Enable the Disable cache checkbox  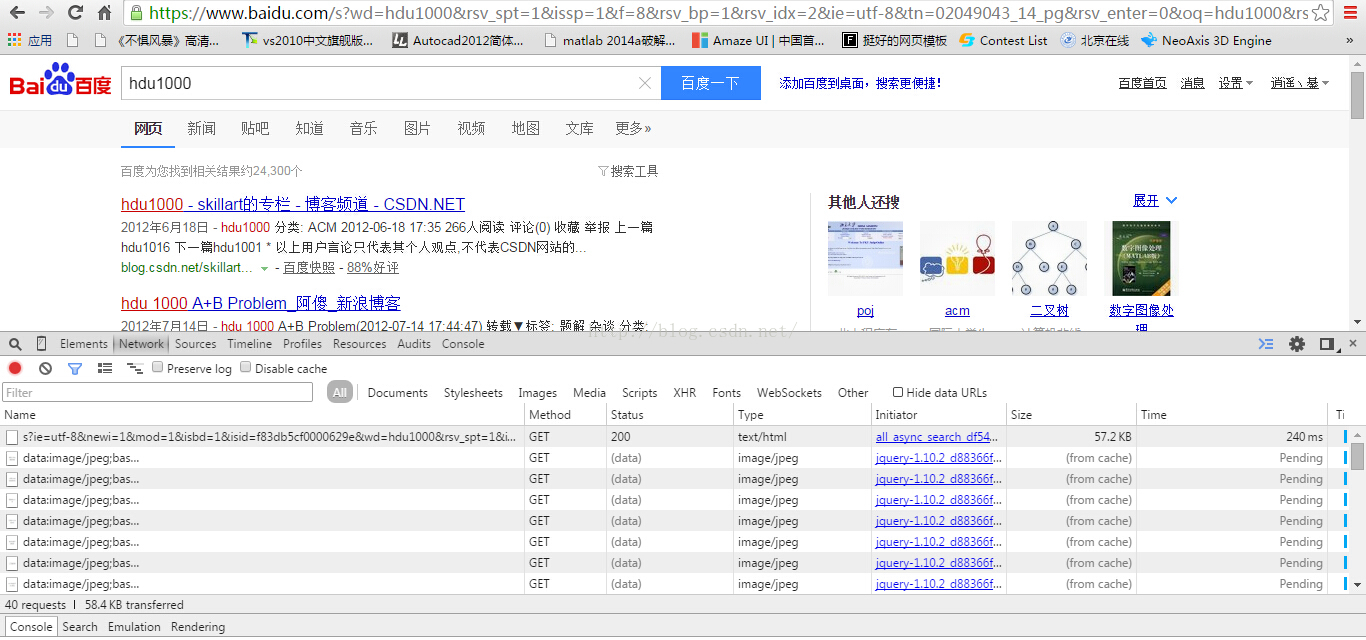246,368
